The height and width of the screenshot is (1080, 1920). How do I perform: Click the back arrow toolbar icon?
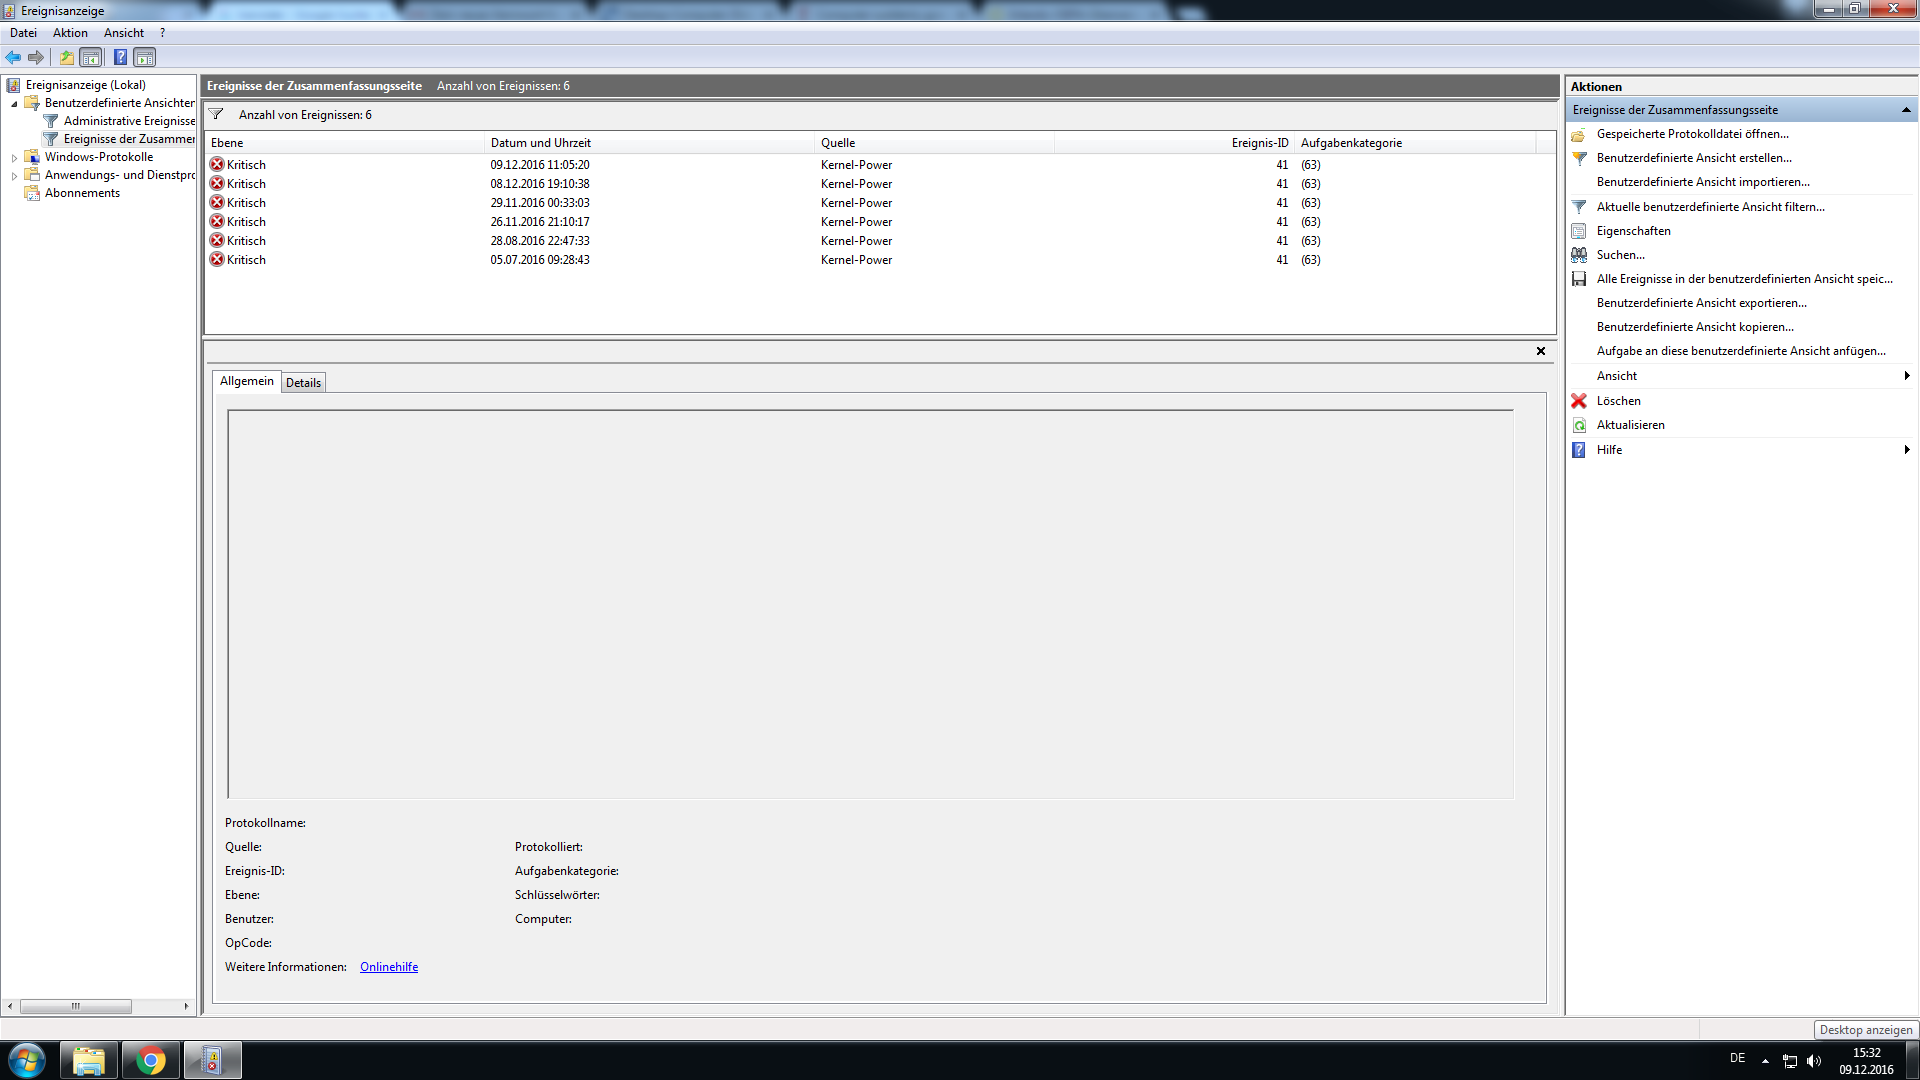pos(13,57)
